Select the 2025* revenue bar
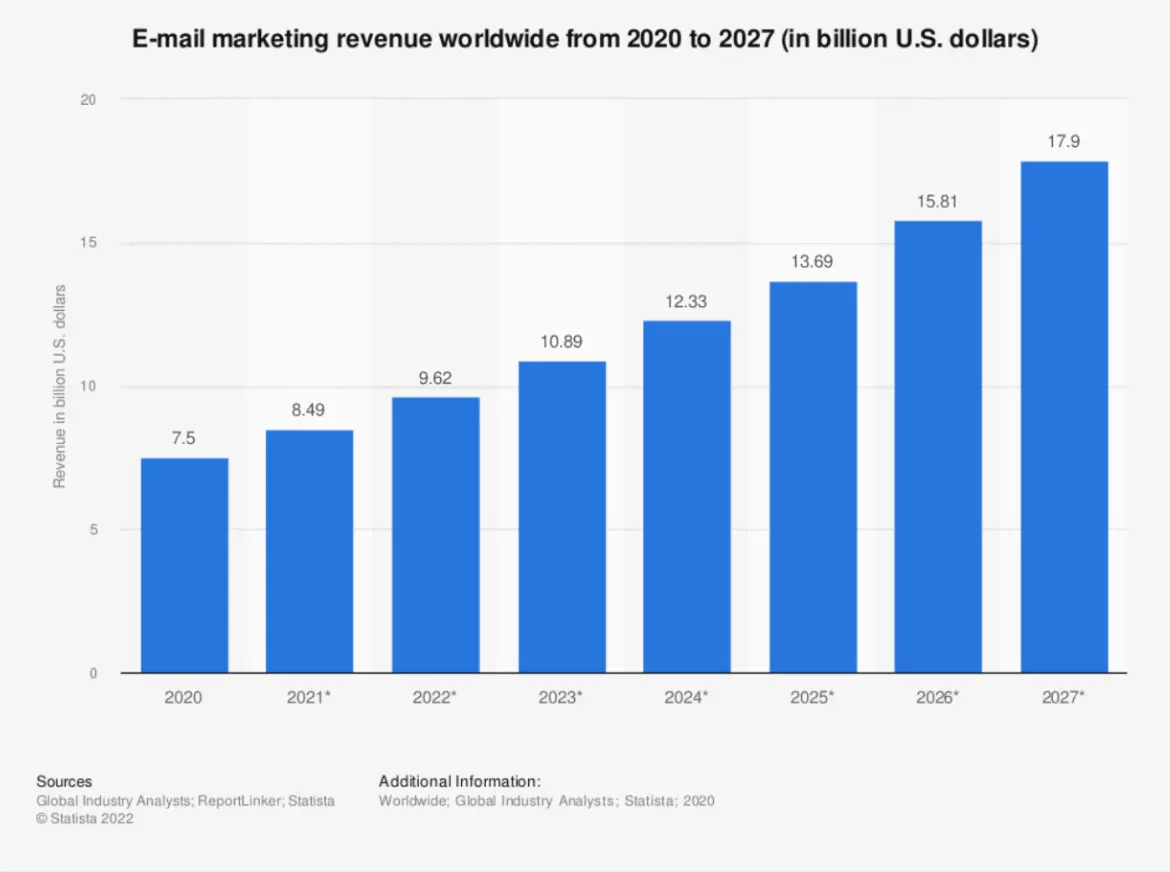Image resolution: width=1170 pixels, height=872 pixels. pyautogui.click(x=813, y=475)
